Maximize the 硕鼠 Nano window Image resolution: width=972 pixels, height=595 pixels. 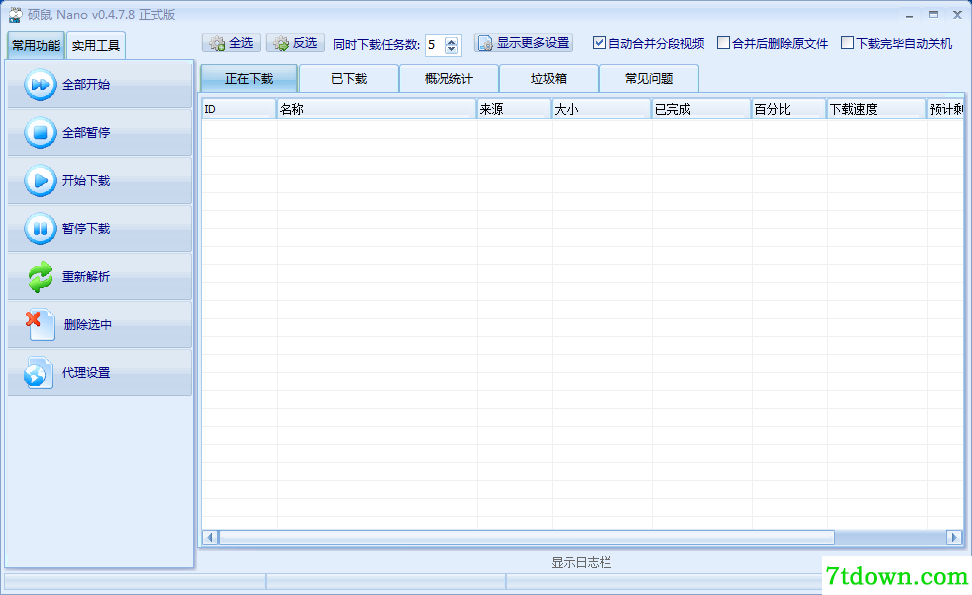pos(933,15)
